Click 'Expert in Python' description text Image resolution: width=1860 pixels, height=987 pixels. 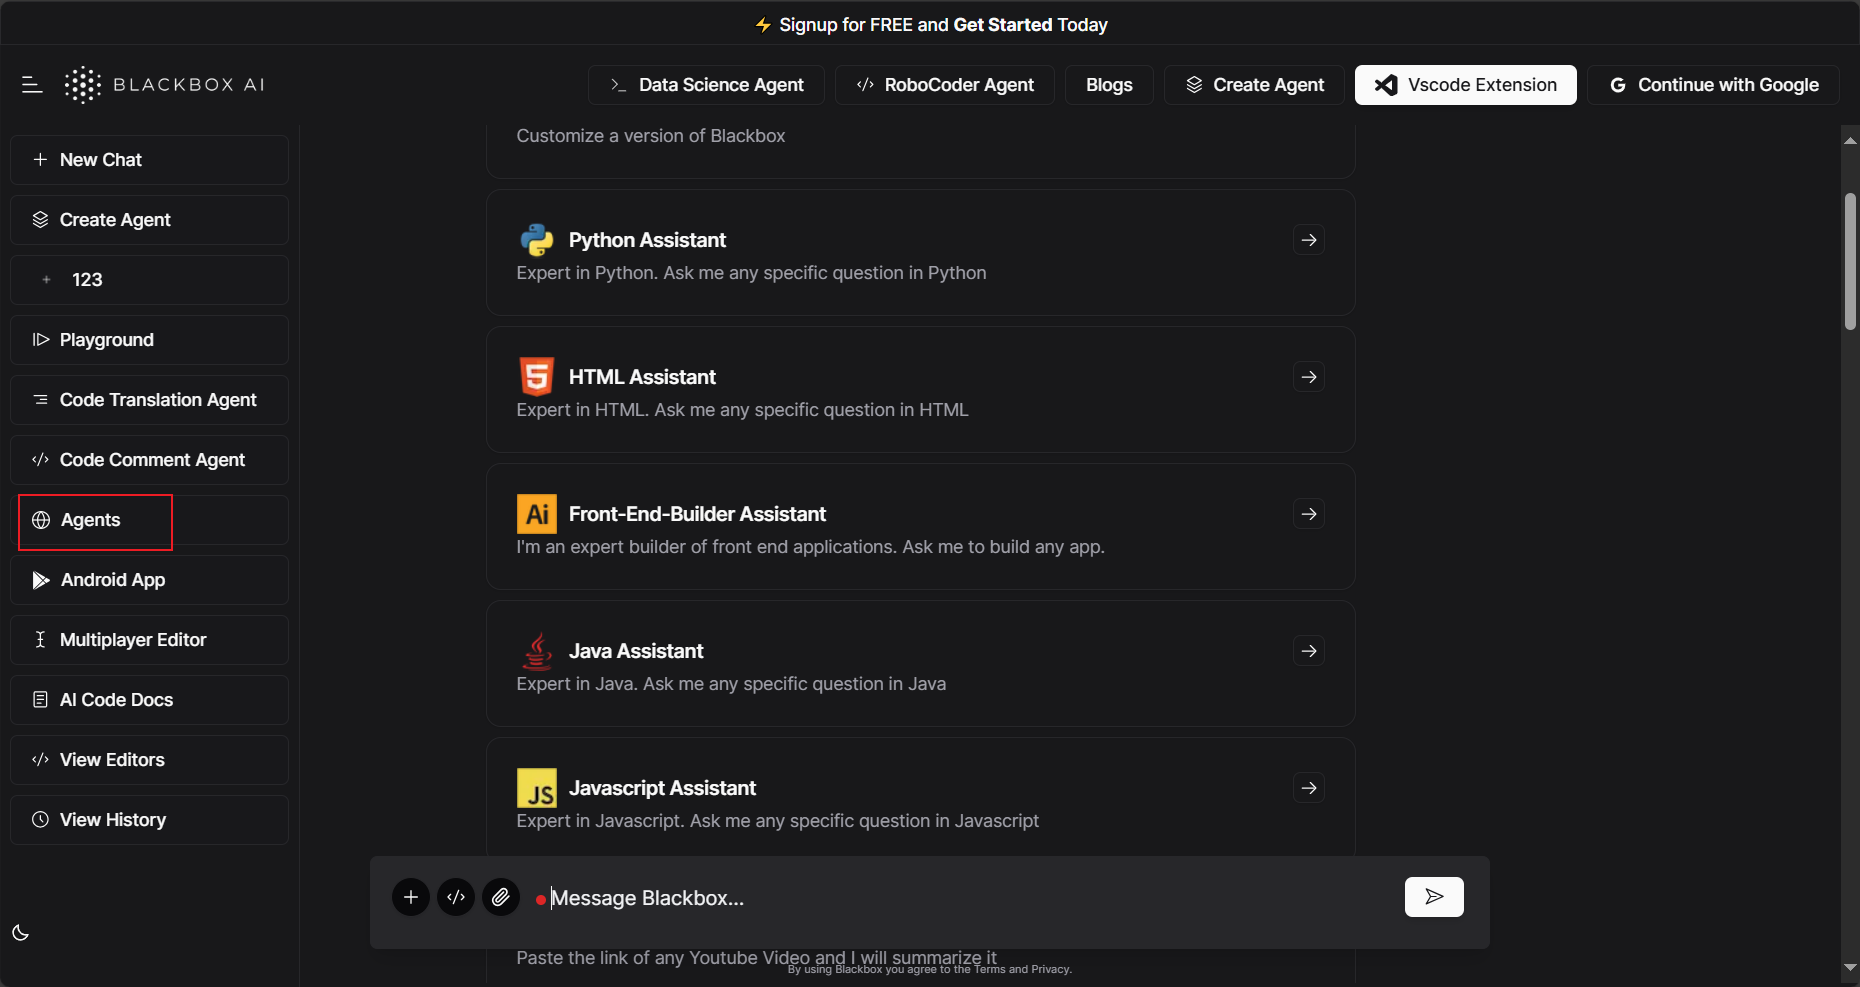click(751, 273)
